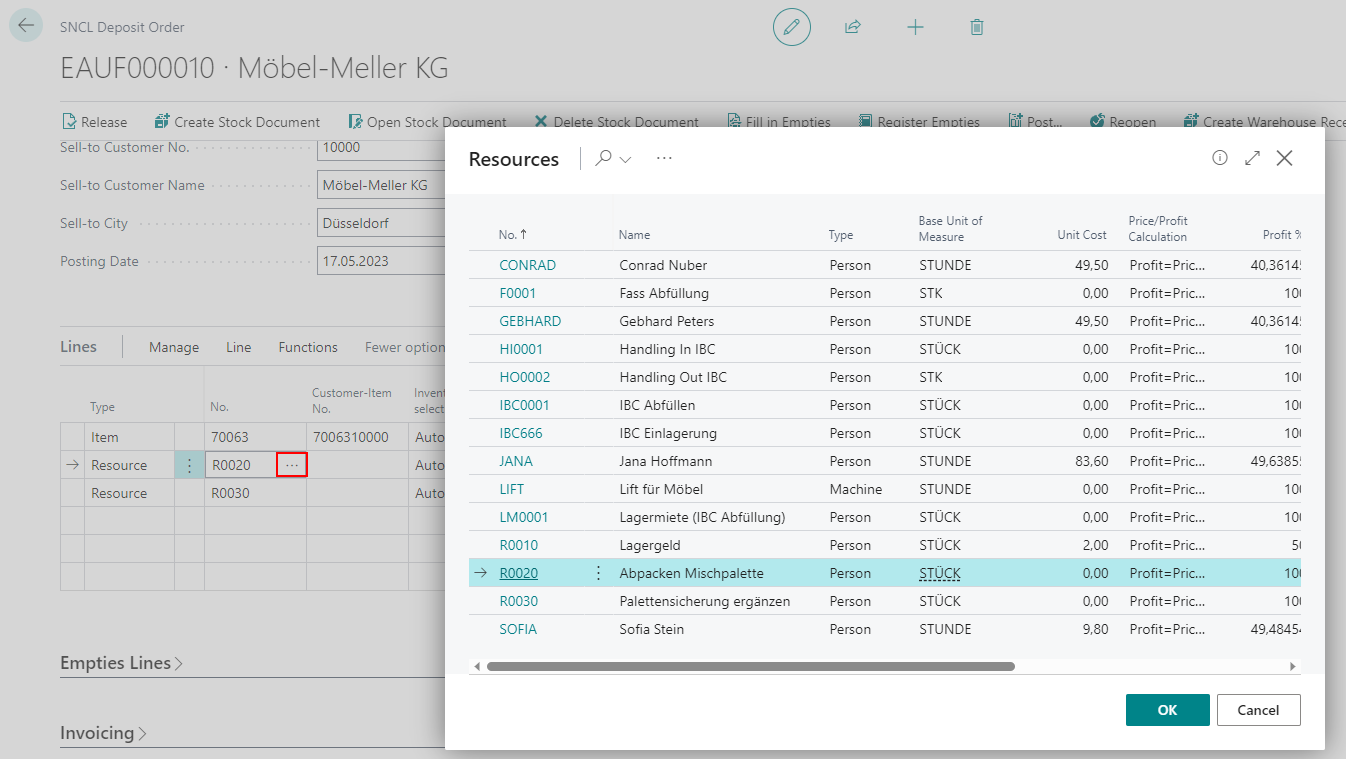Expand the Resources dialog to full size

[1252, 158]
